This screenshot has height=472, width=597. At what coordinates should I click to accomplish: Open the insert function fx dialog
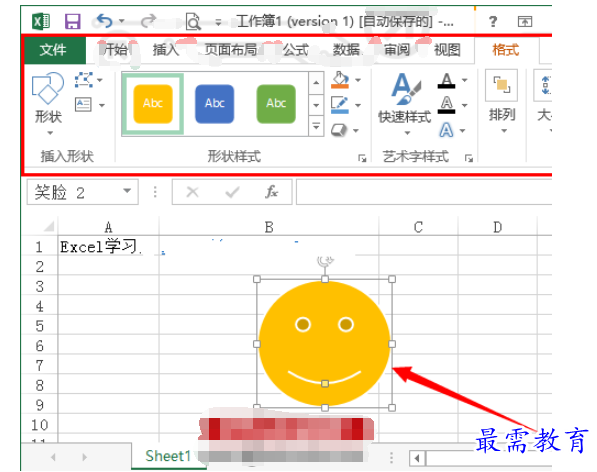(x=271, y=192)
